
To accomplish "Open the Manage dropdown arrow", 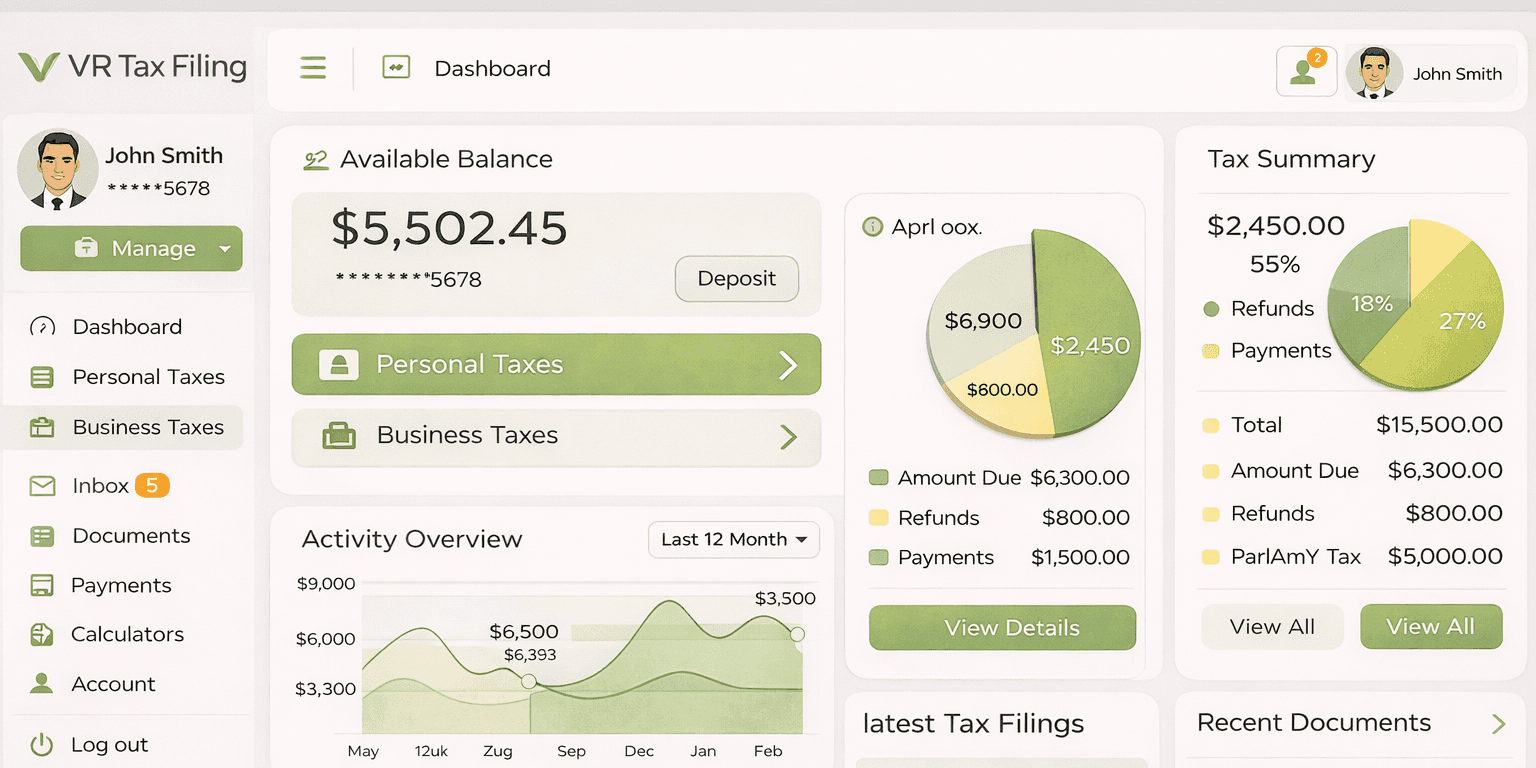I will tap(224, 249).
